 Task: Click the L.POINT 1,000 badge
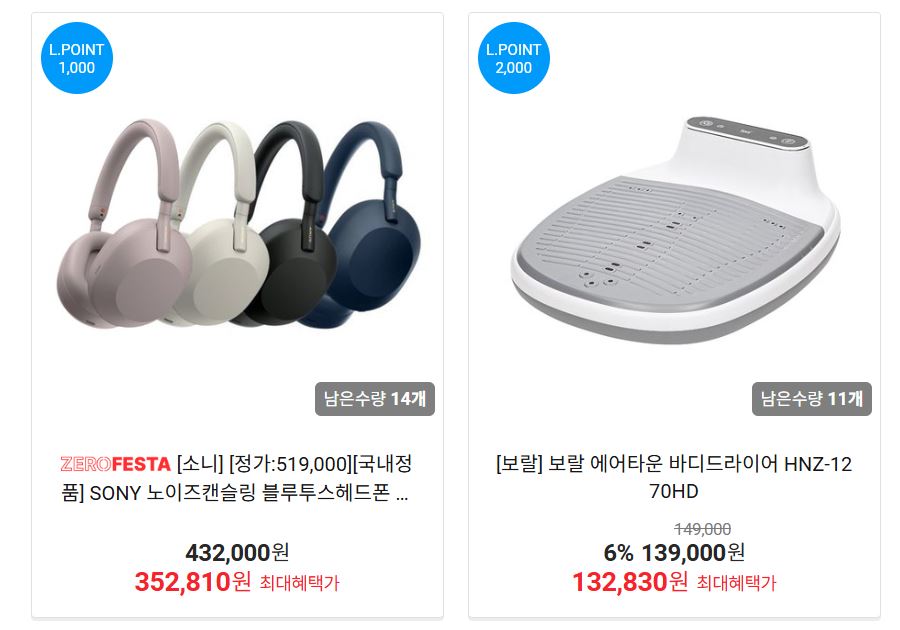[x=76, y=58]
